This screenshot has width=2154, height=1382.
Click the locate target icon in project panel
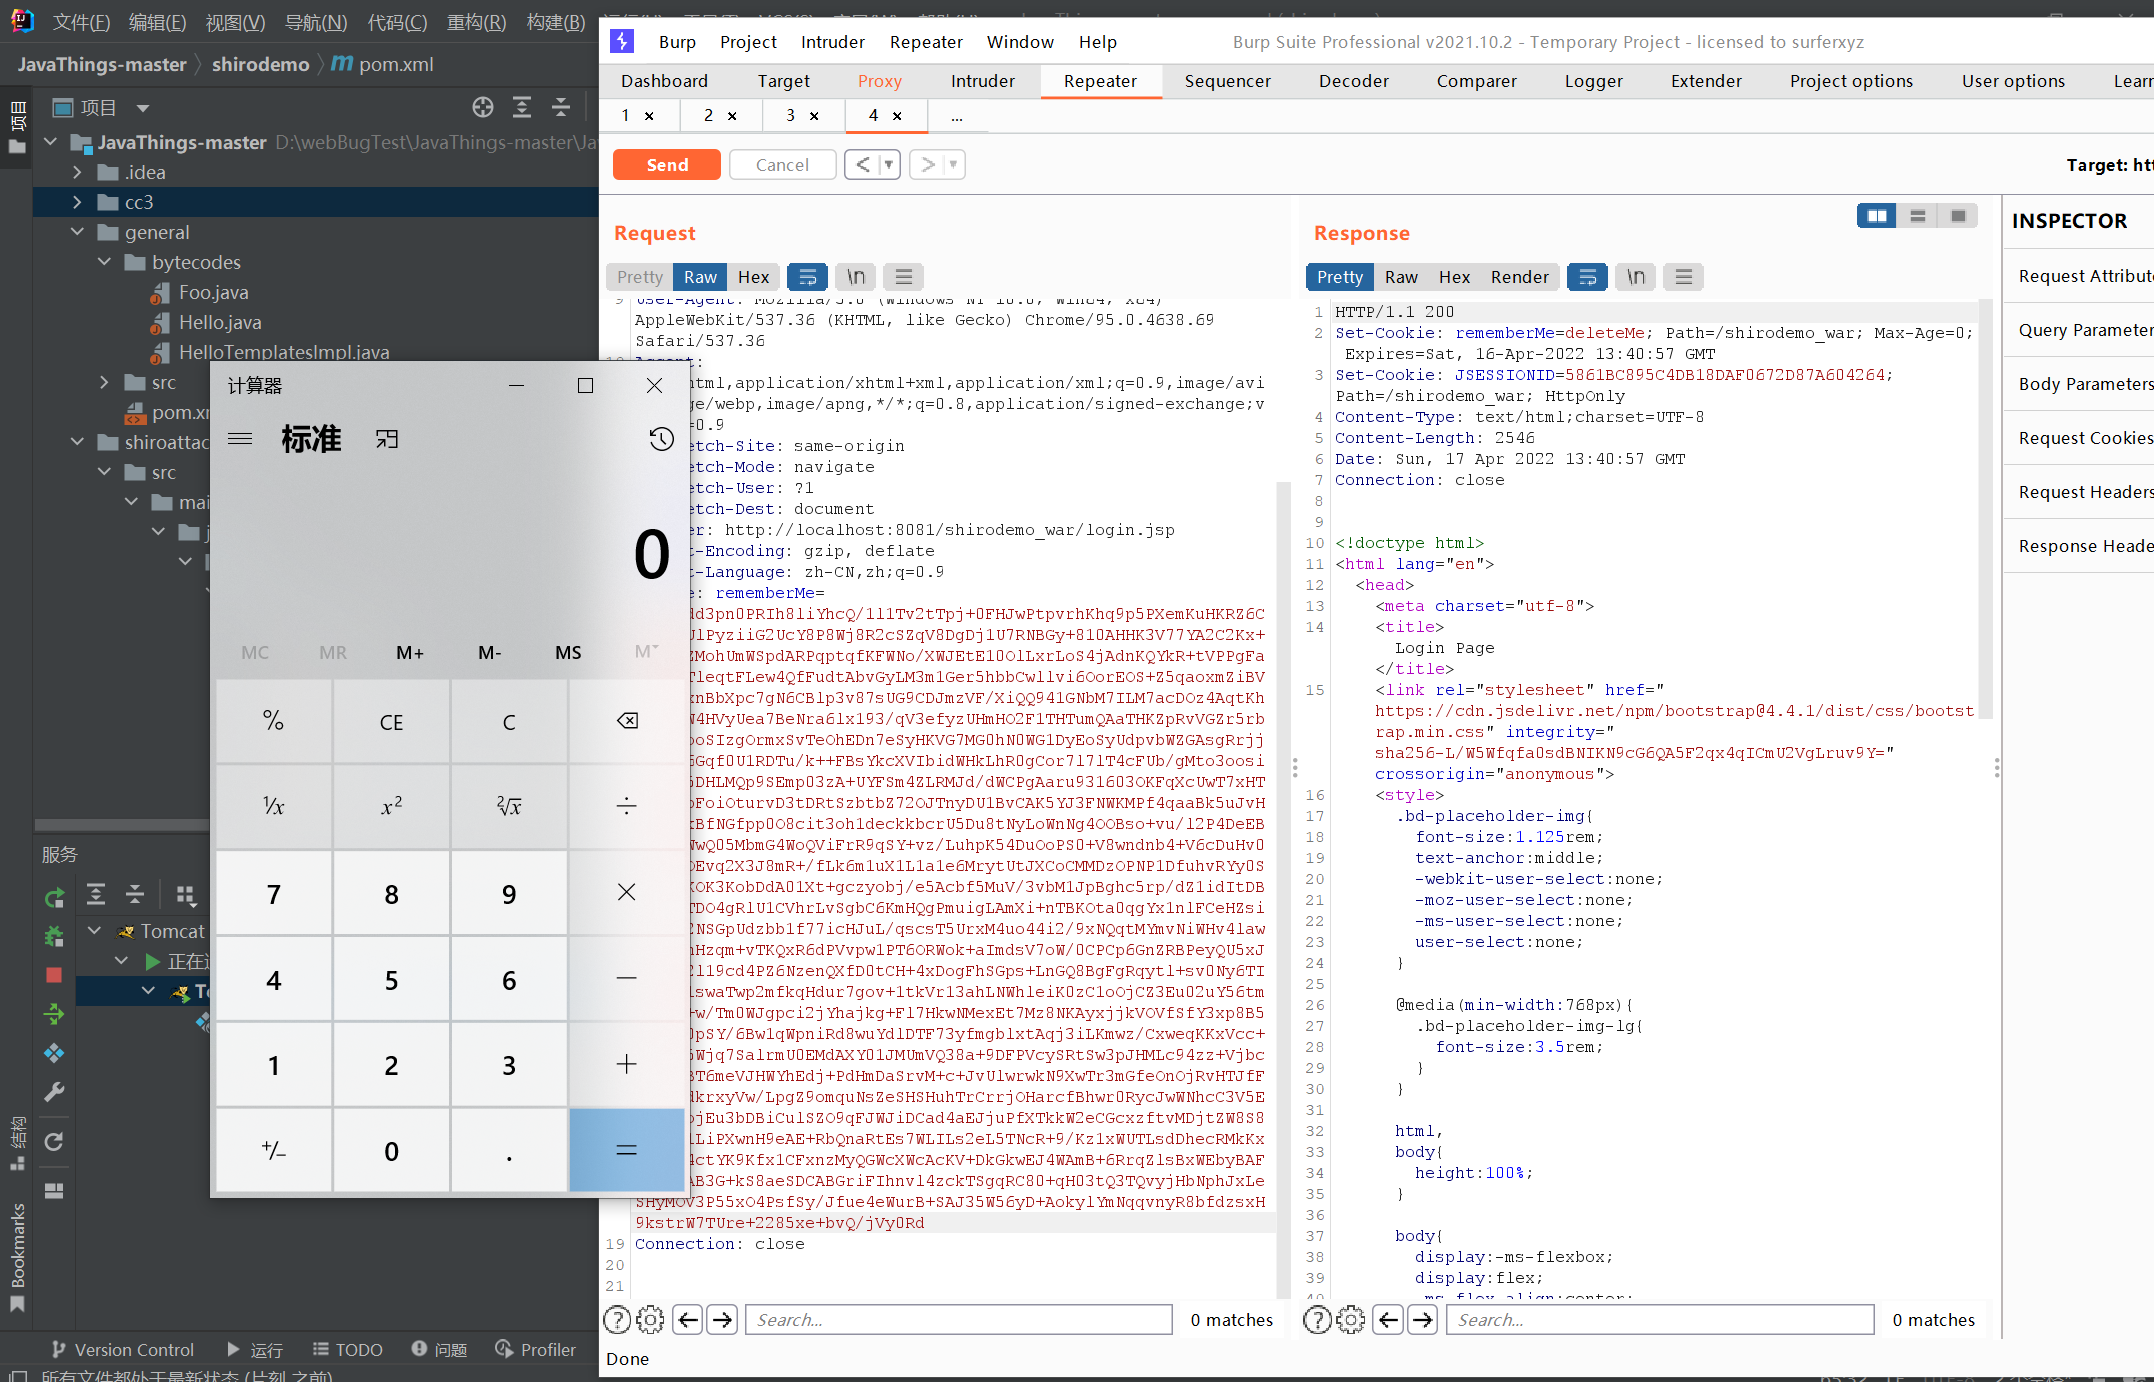coord(483,107)
